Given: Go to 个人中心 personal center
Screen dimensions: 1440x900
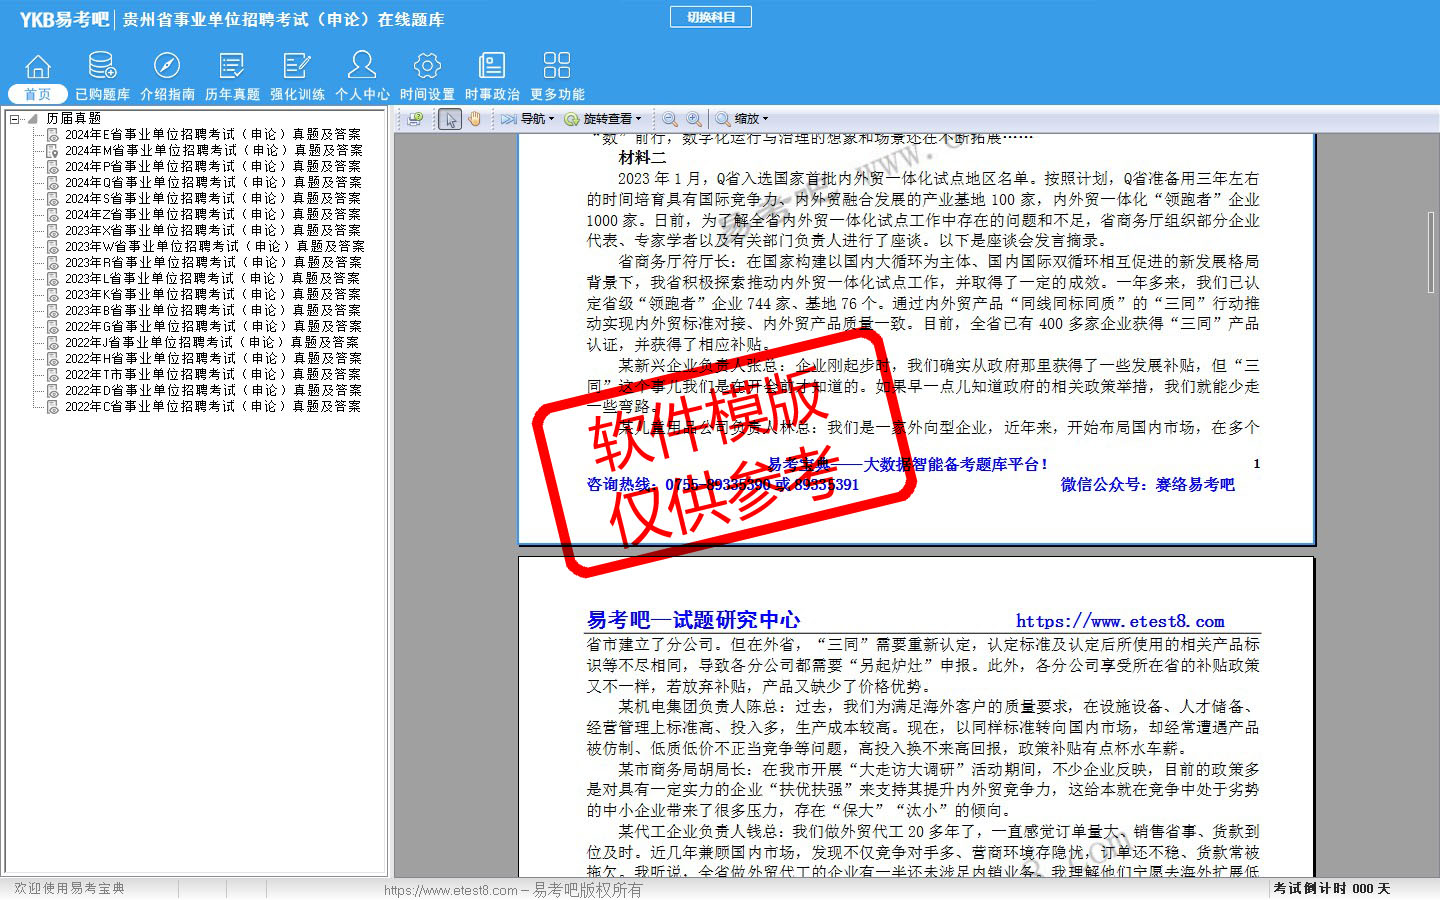Looking at the screenshot, I should point(362,76).
